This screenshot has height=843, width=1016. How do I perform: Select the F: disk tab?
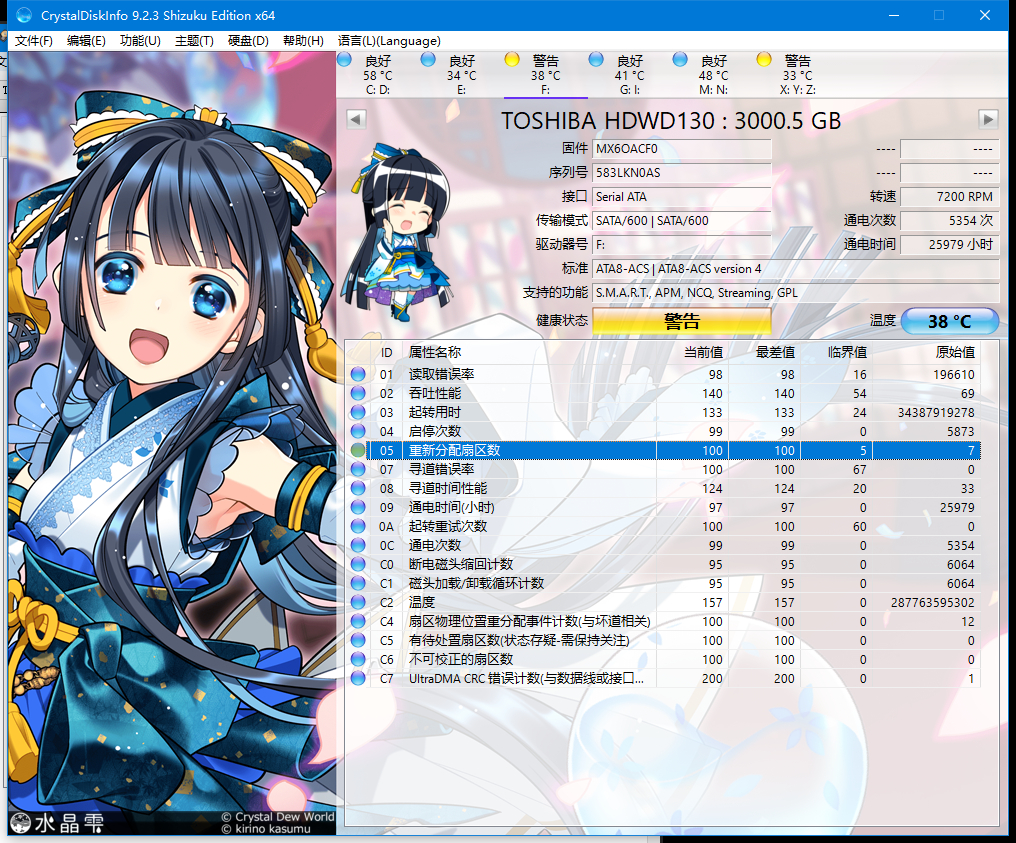point(546,75)
